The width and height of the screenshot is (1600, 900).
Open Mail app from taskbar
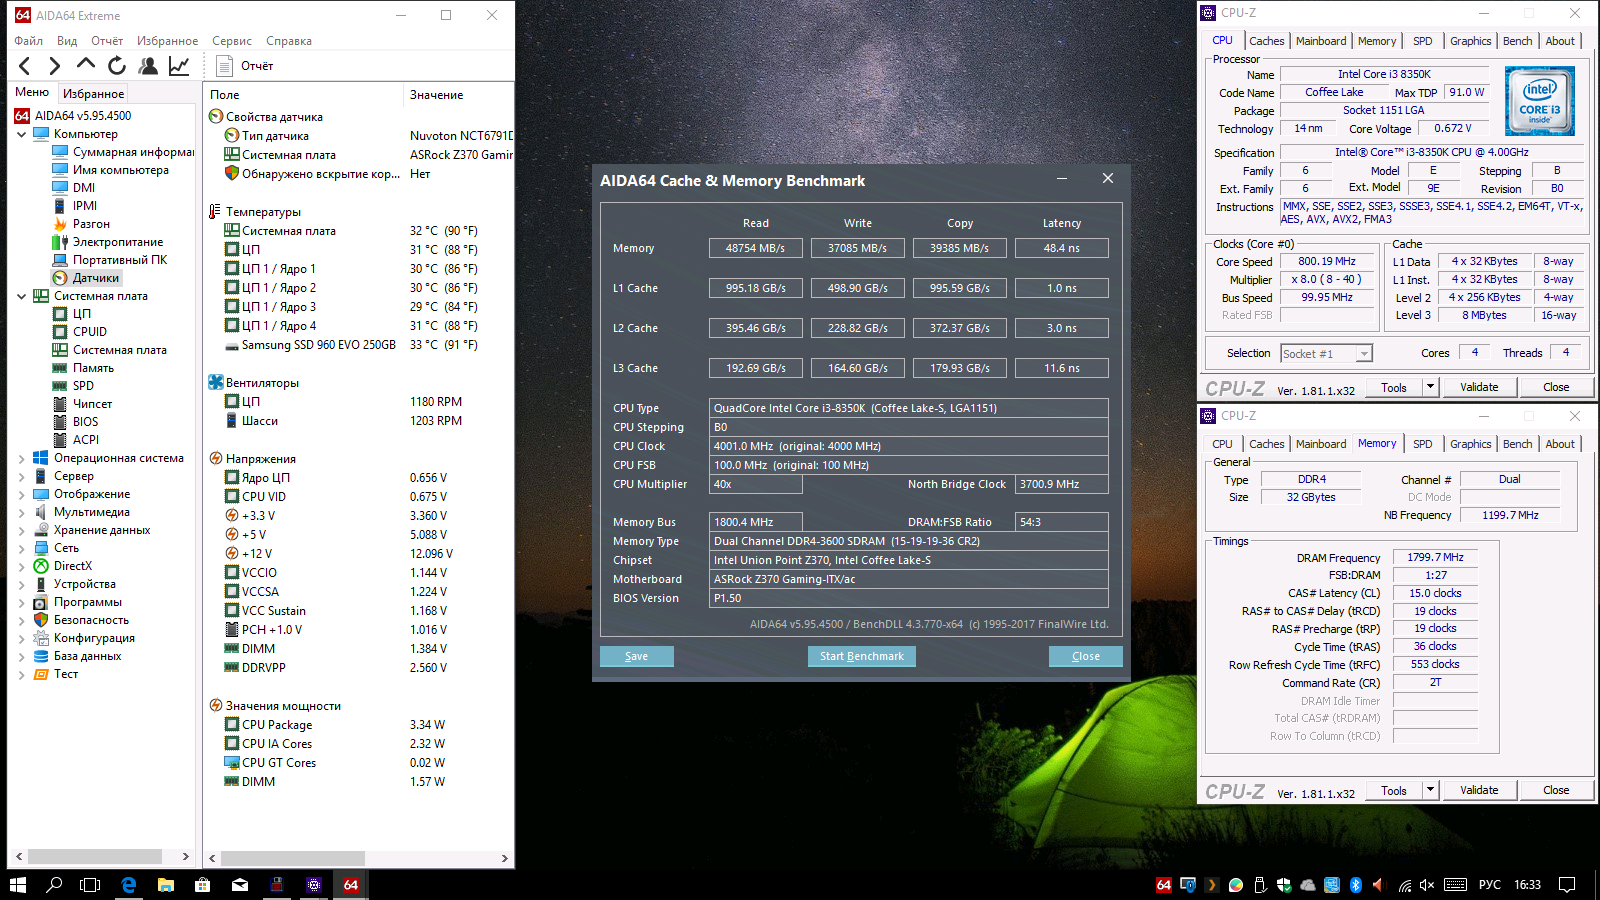point(240,885)
